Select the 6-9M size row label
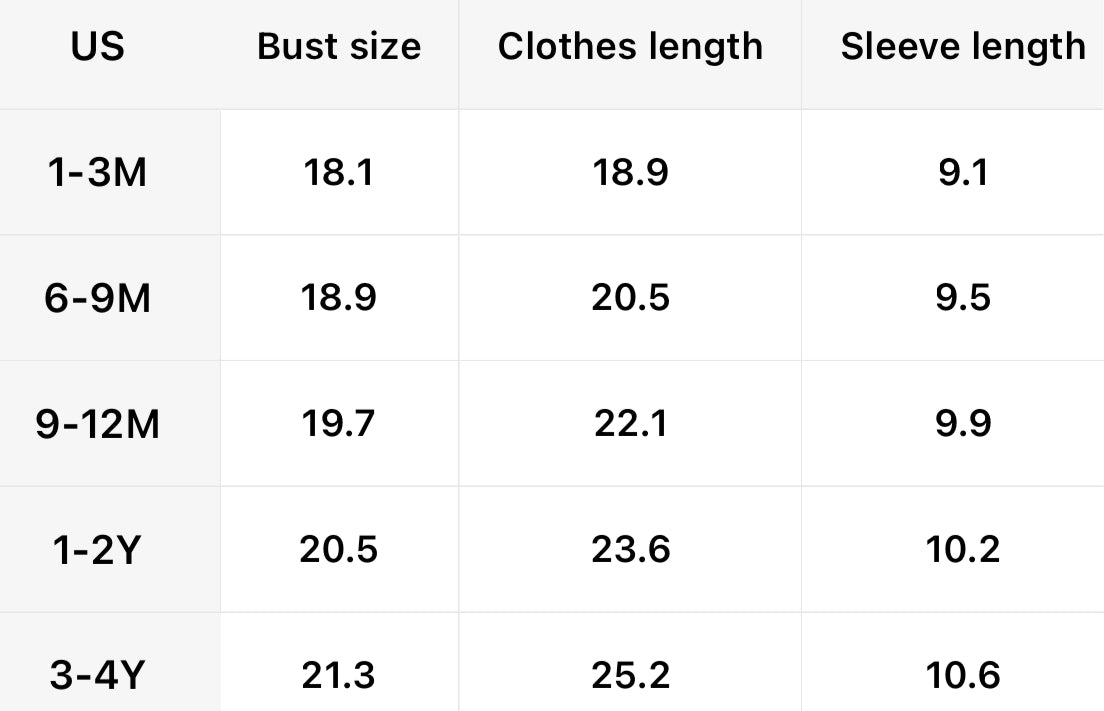The image size is (1104, 711). pos(97,298)
